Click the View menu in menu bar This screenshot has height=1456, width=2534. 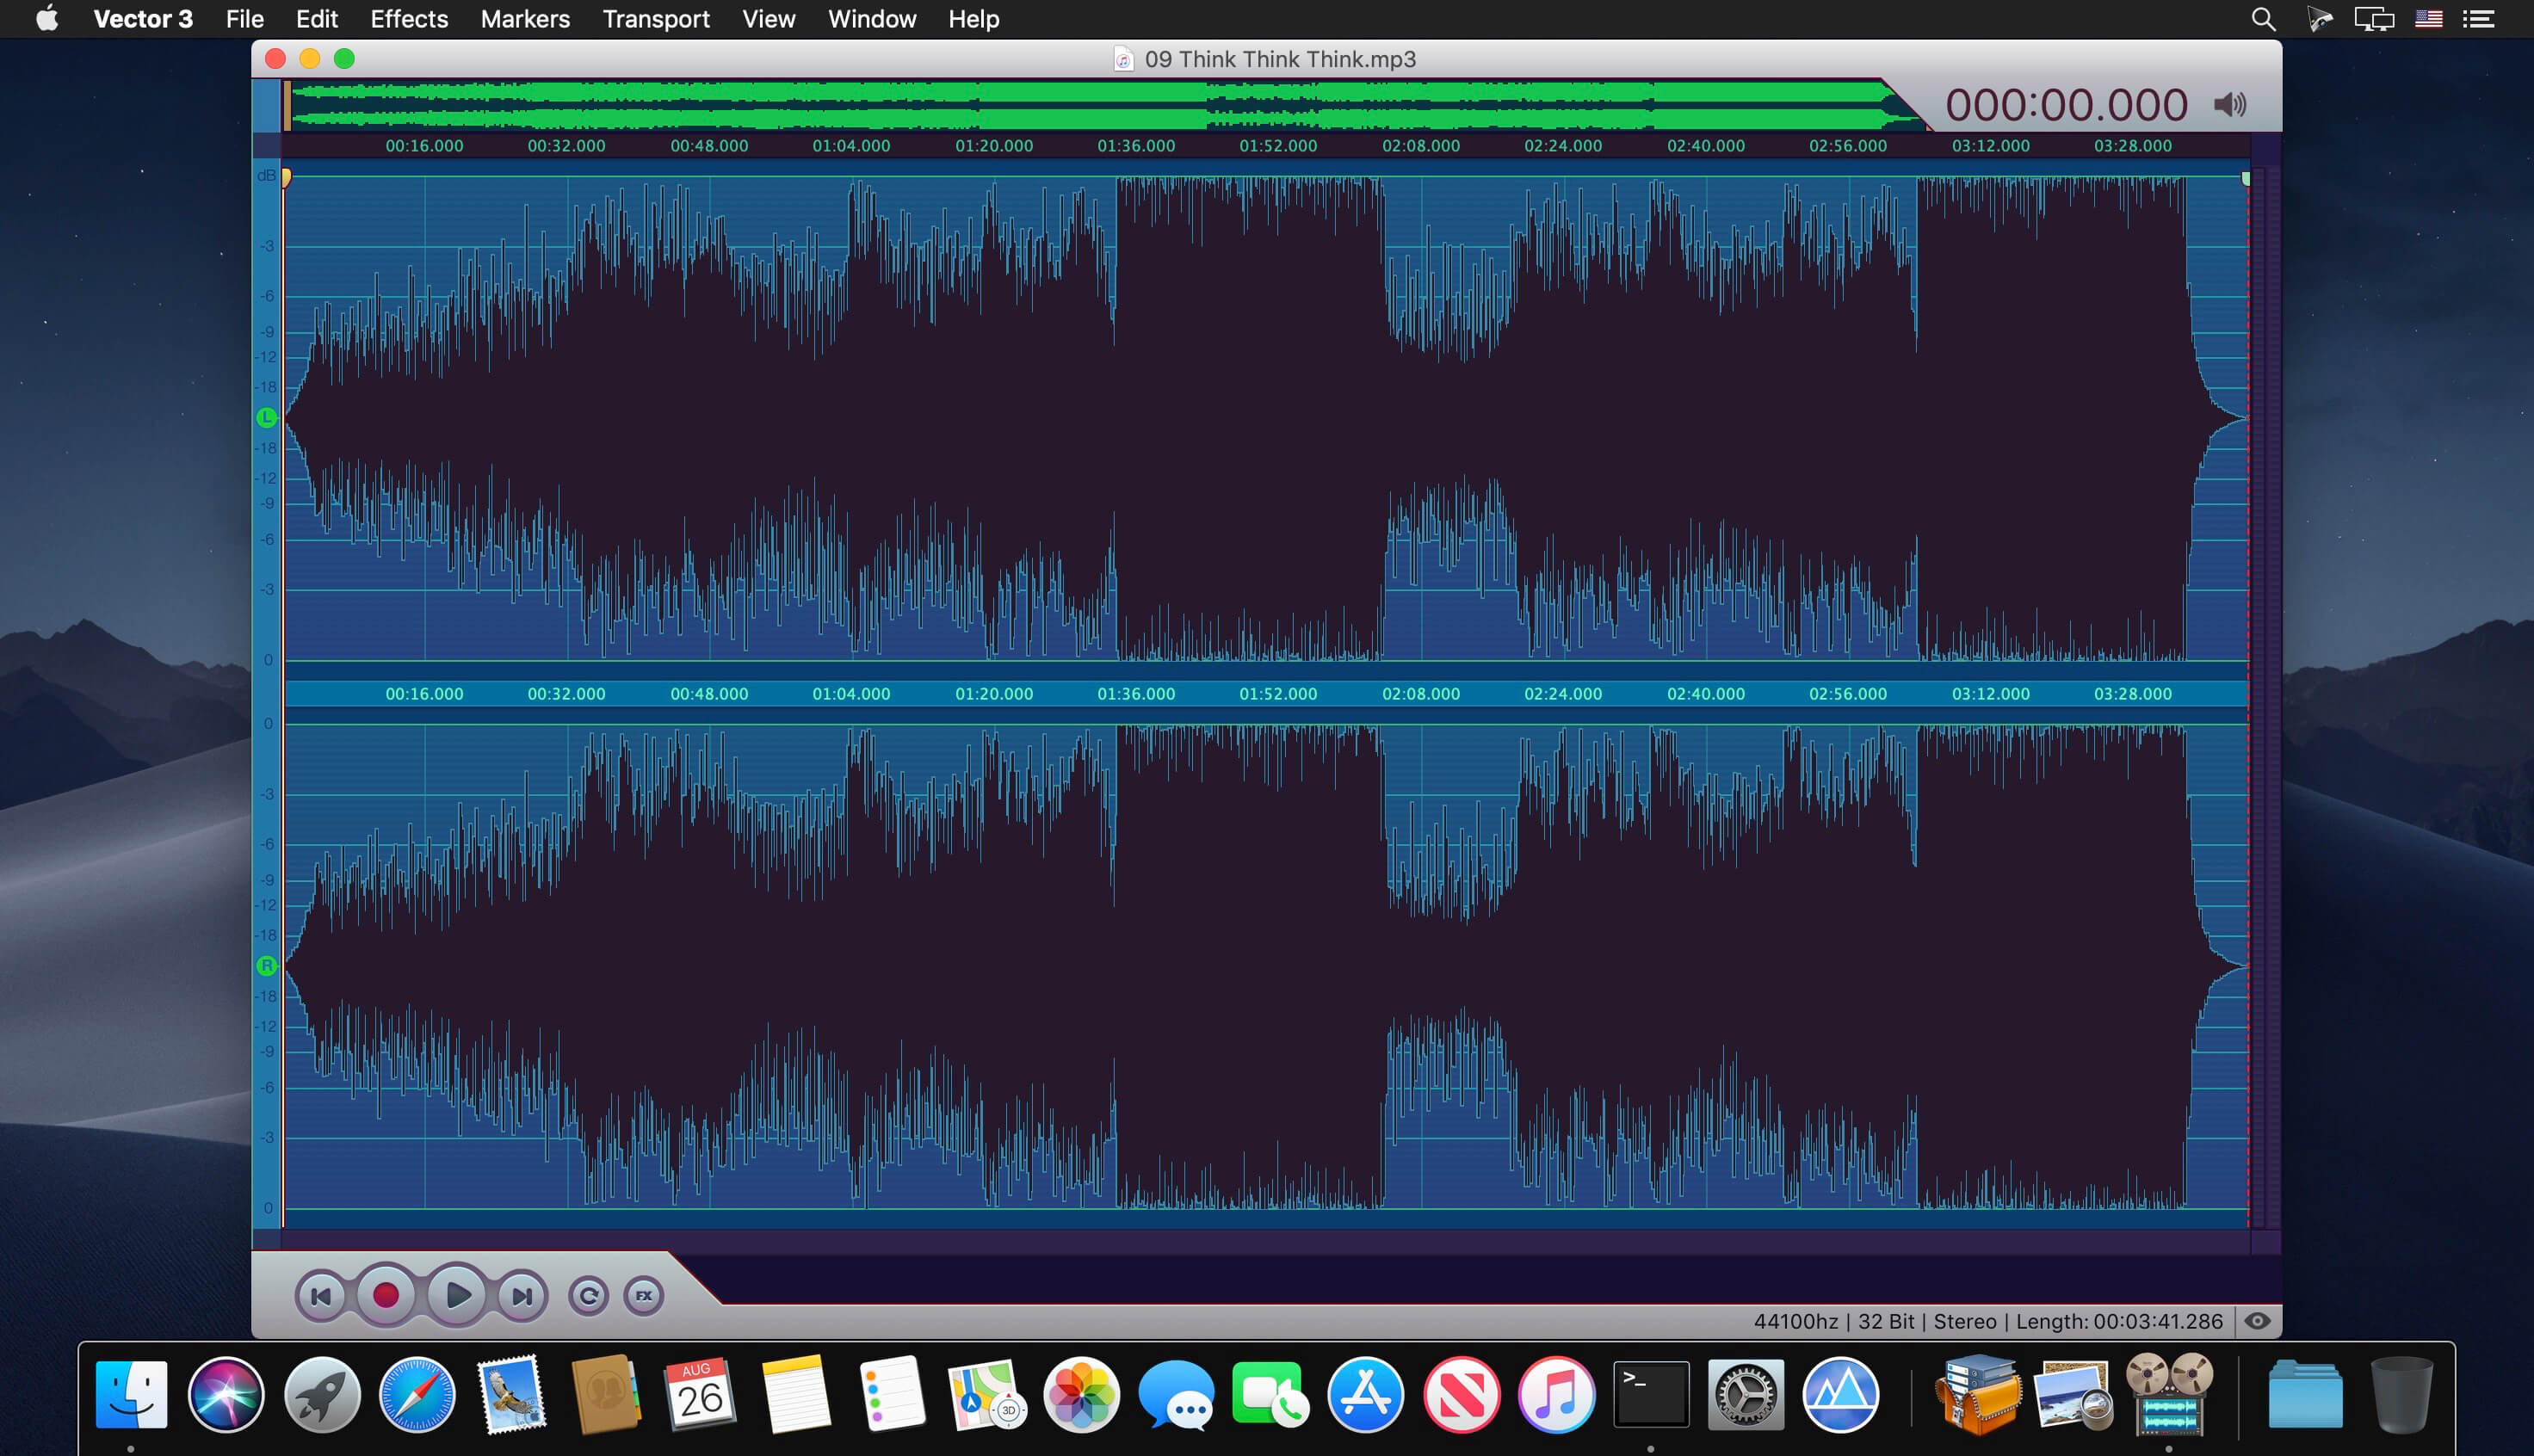tap(766, 21)
